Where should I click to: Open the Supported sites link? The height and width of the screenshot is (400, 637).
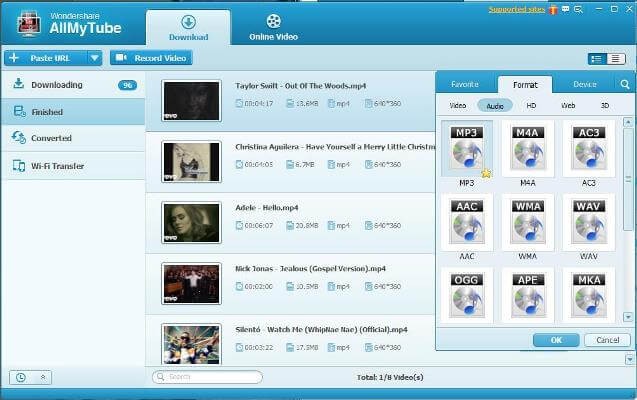click(516, 9)
